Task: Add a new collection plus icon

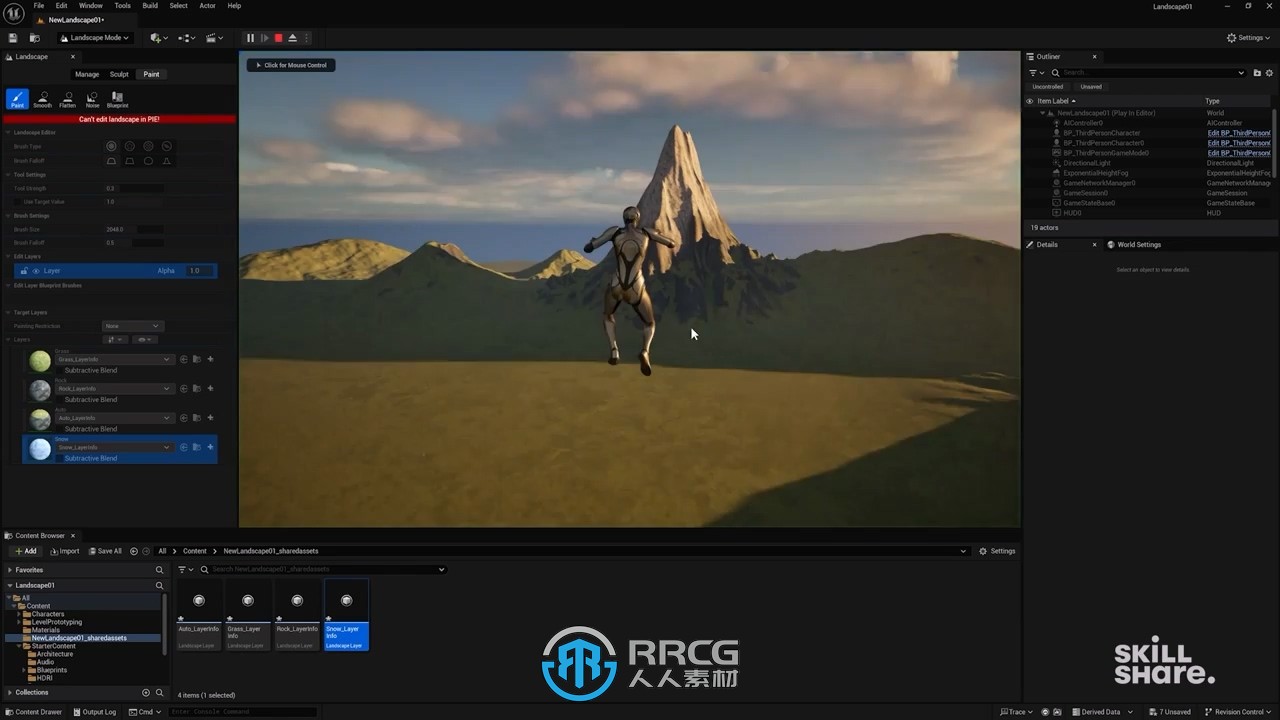Action: (x=146, y=692)
